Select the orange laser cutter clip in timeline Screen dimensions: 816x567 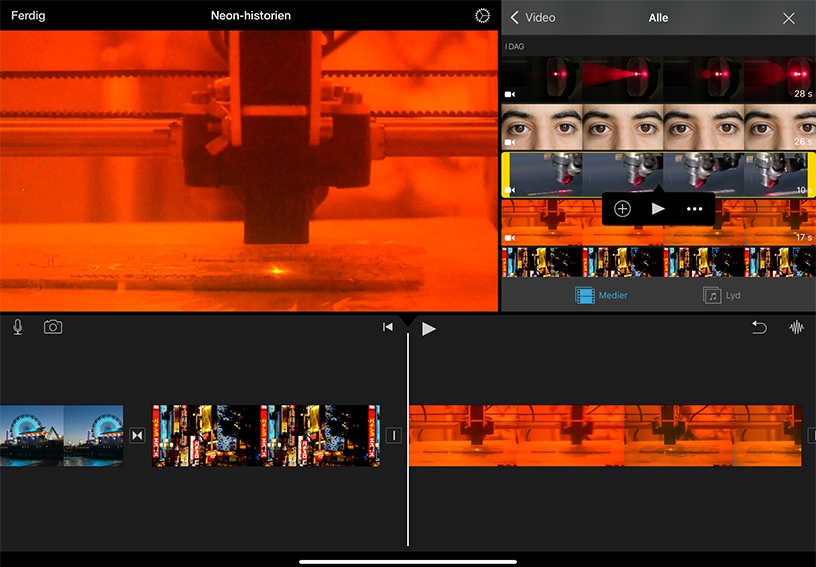pyautogui.click(x=605, y=436)
